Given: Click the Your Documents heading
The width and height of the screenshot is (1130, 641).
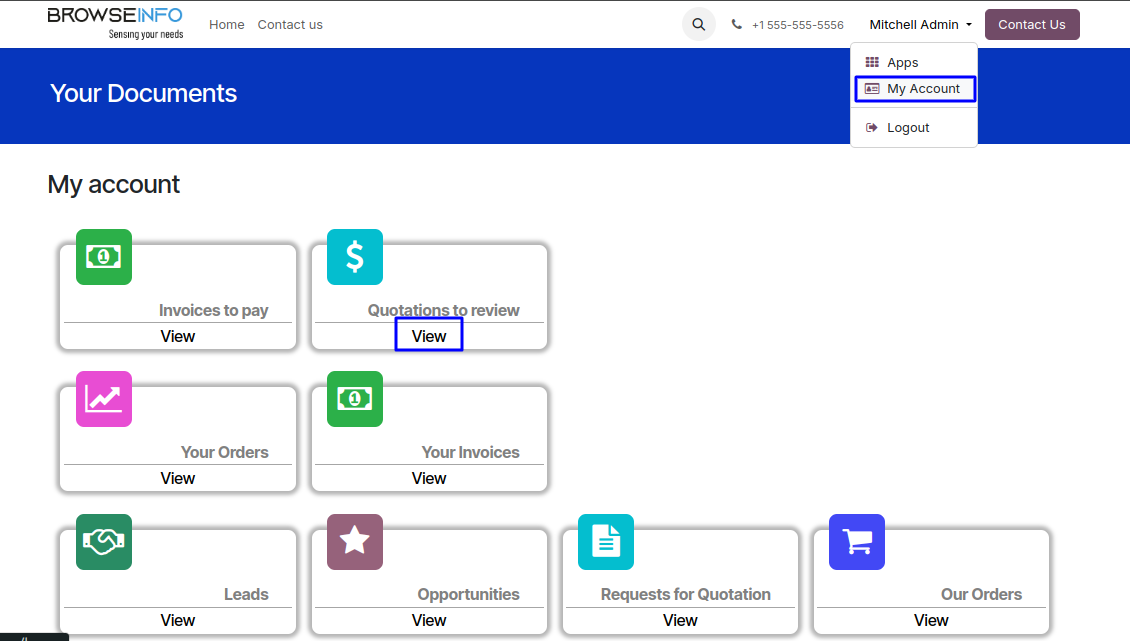Looking at the screenshot, I should pos(143,94).
